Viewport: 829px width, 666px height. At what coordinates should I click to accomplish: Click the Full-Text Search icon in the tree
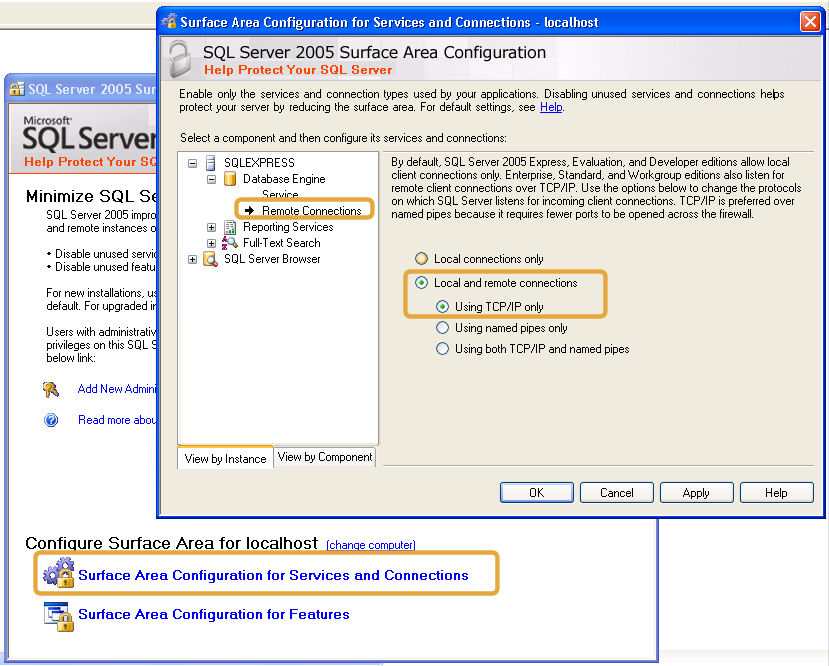(x=229, y=243)
